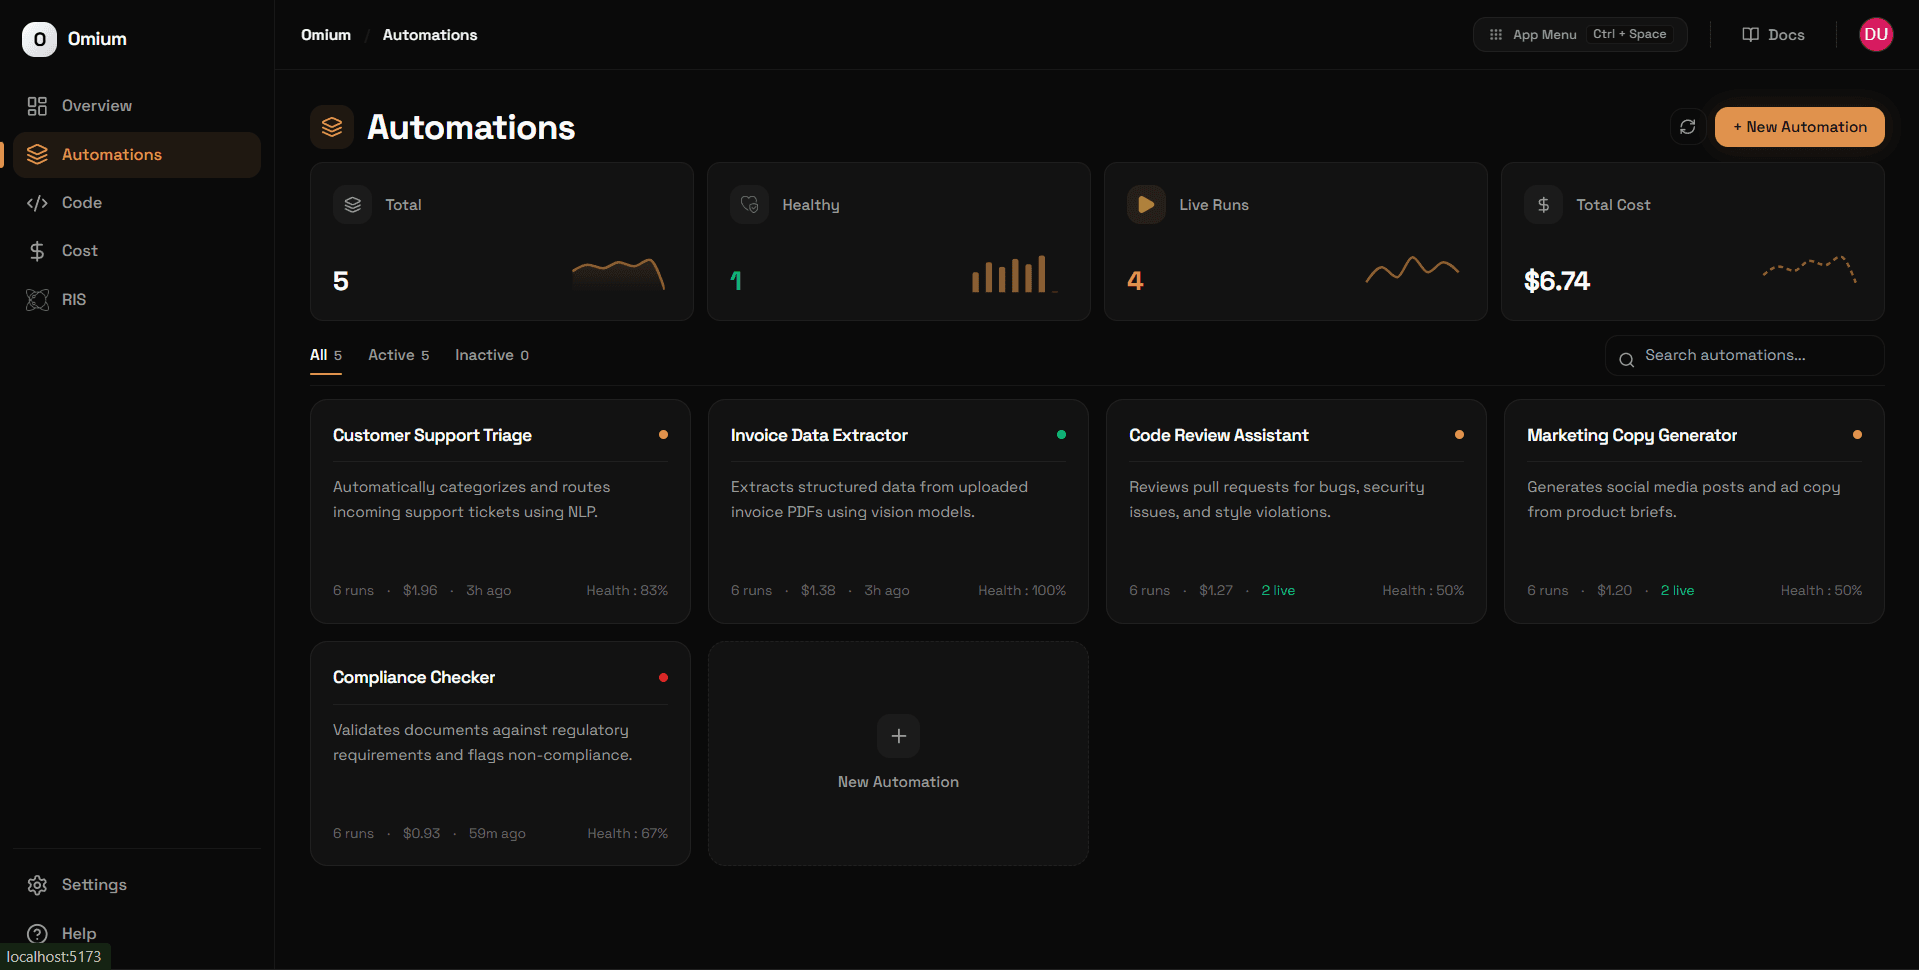Open the Help link

(77, 933)
